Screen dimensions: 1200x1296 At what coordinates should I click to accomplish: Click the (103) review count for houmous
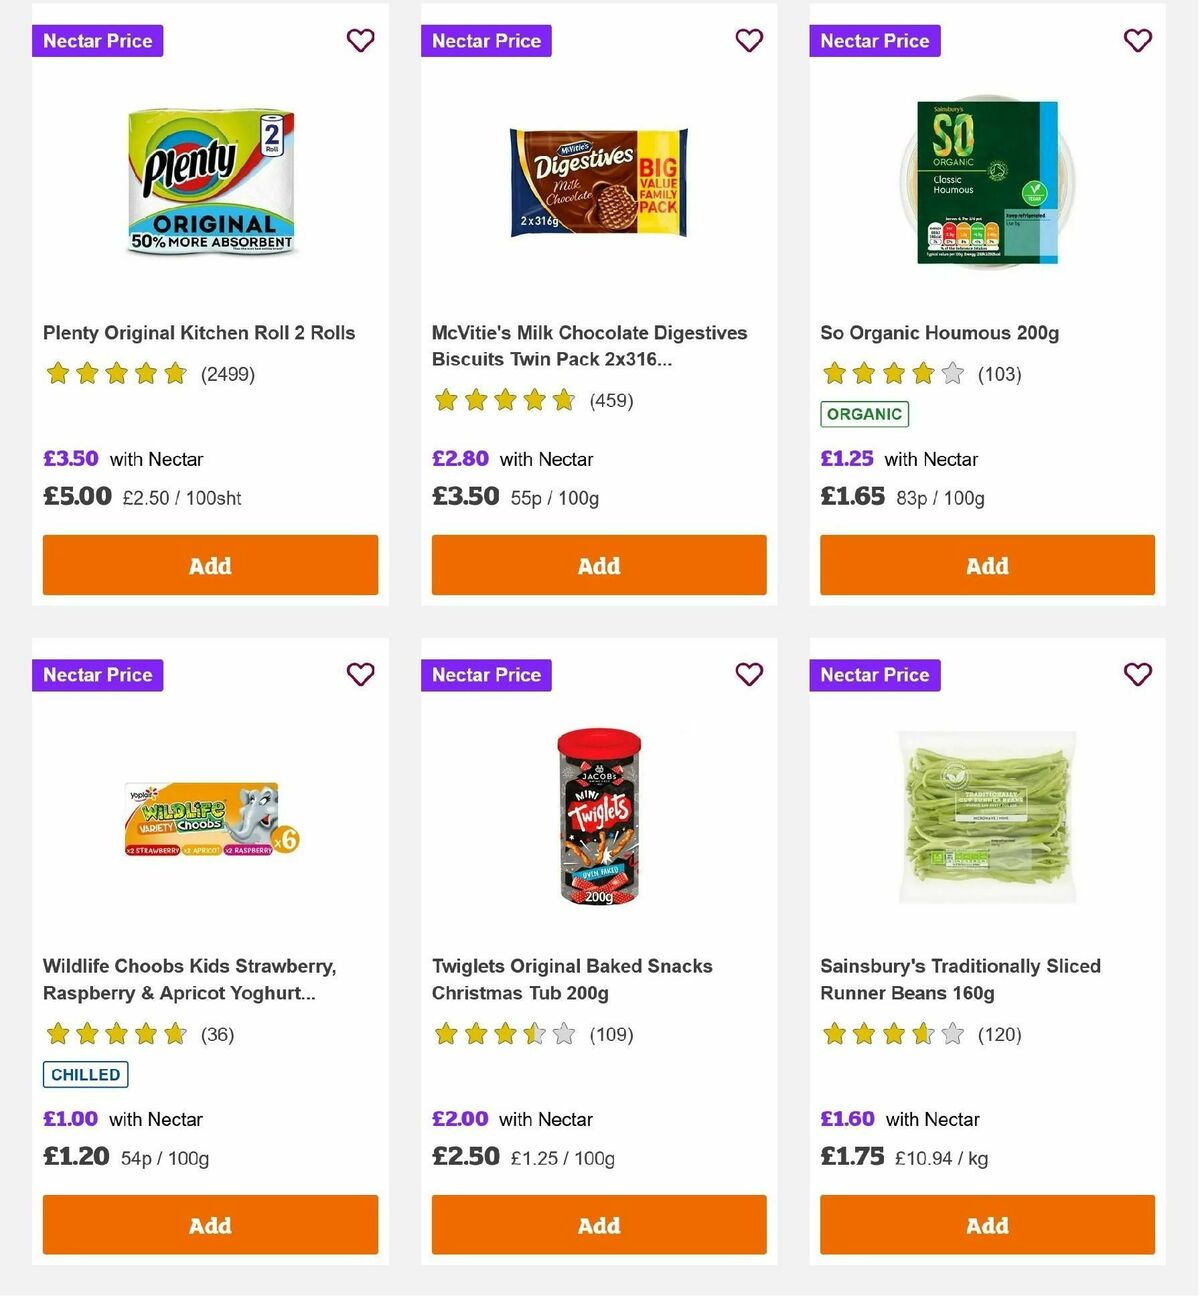click(x=999, y=374)
